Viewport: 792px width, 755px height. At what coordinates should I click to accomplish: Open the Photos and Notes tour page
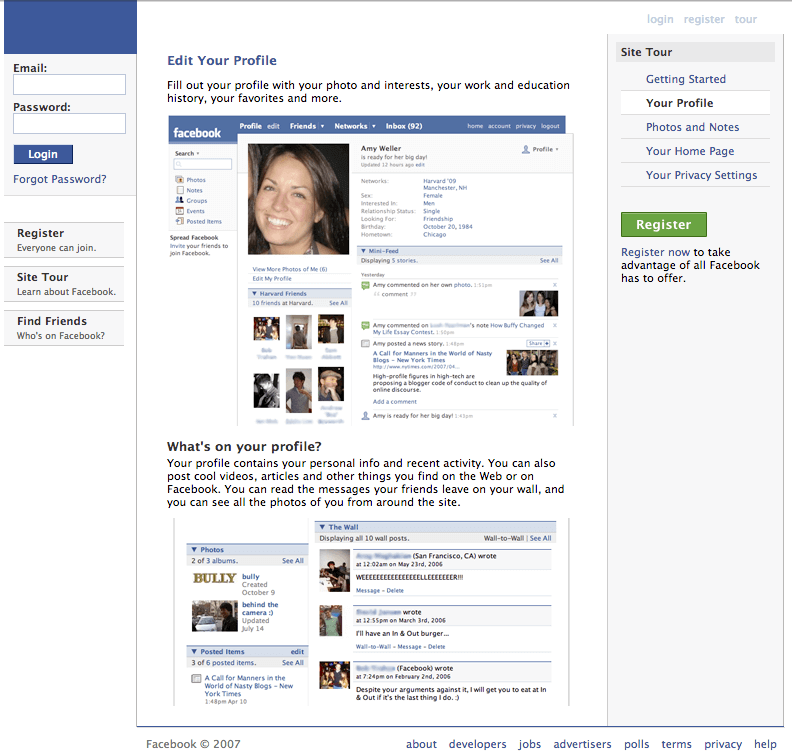tap(692, 127)
